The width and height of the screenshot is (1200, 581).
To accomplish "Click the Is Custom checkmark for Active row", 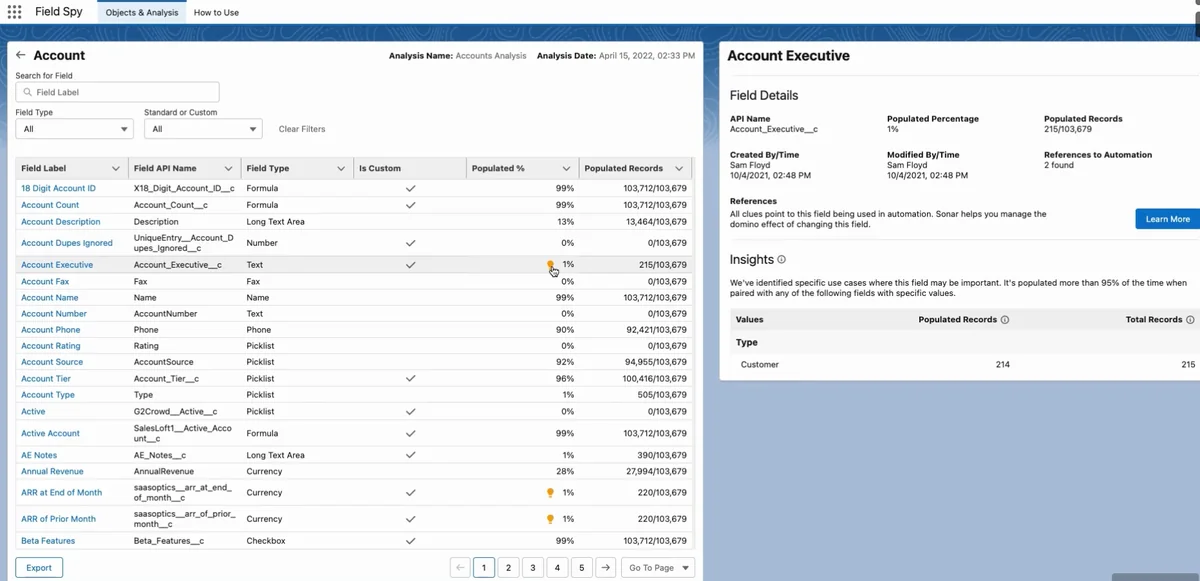I will click(410, 411).
